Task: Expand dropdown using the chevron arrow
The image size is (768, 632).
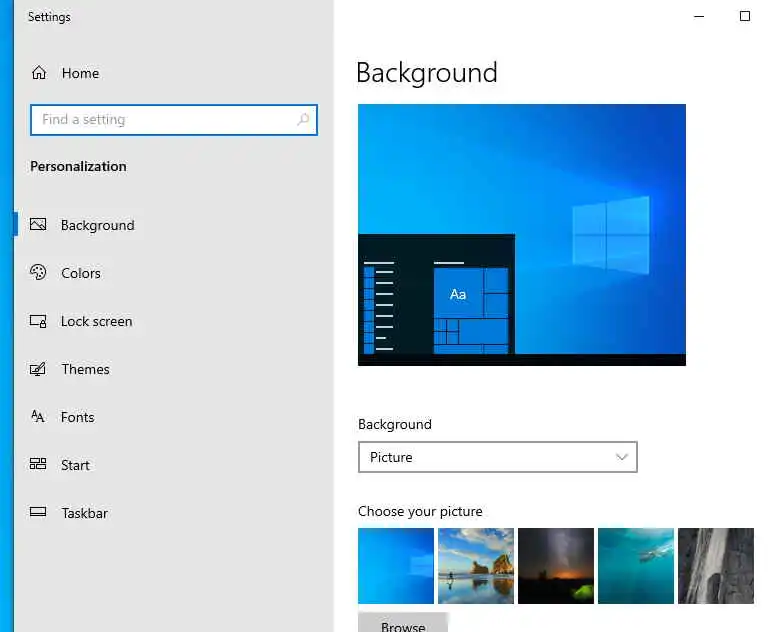Action: (x=622, y=457)
